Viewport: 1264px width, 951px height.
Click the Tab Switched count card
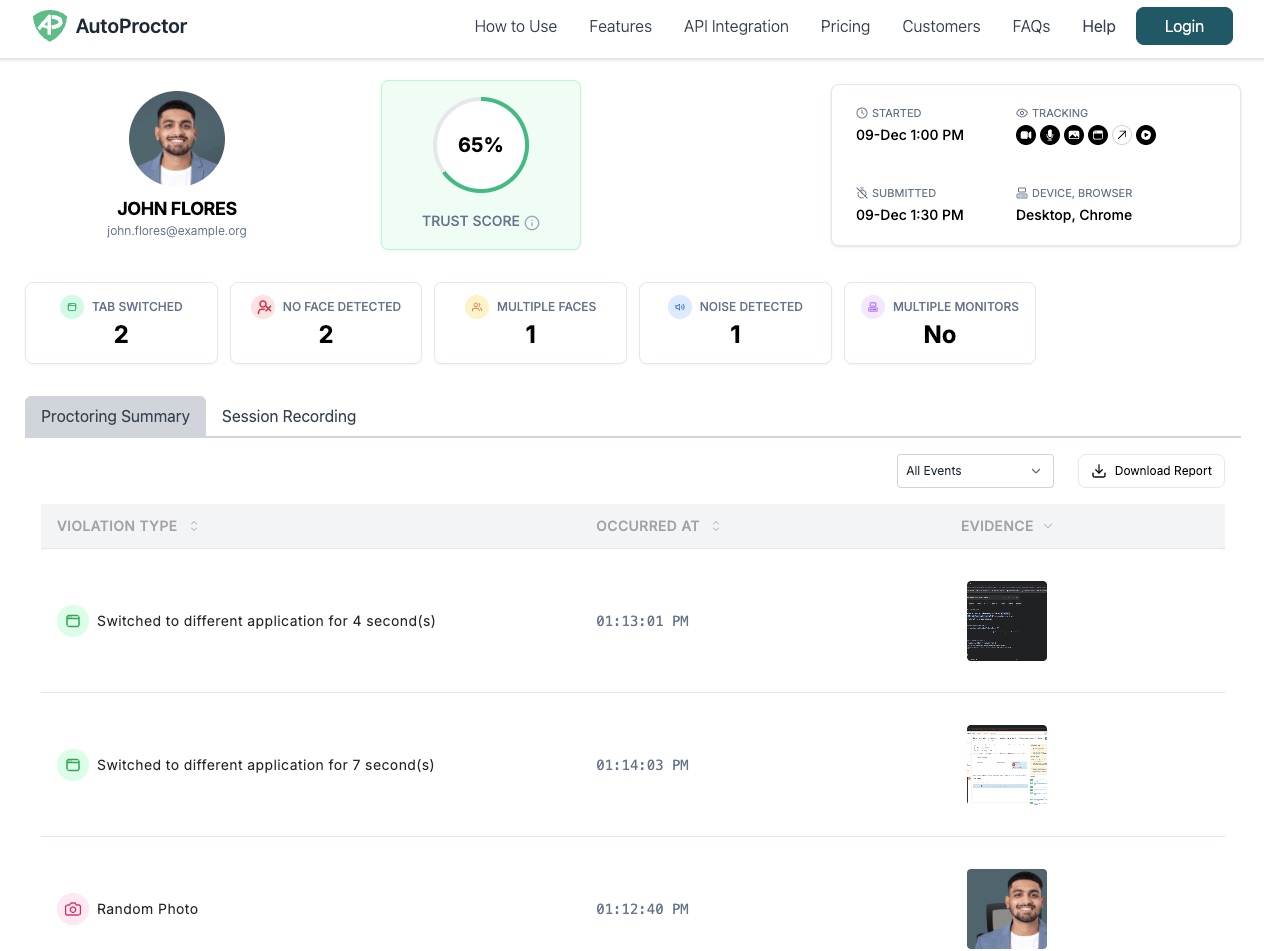121,323
